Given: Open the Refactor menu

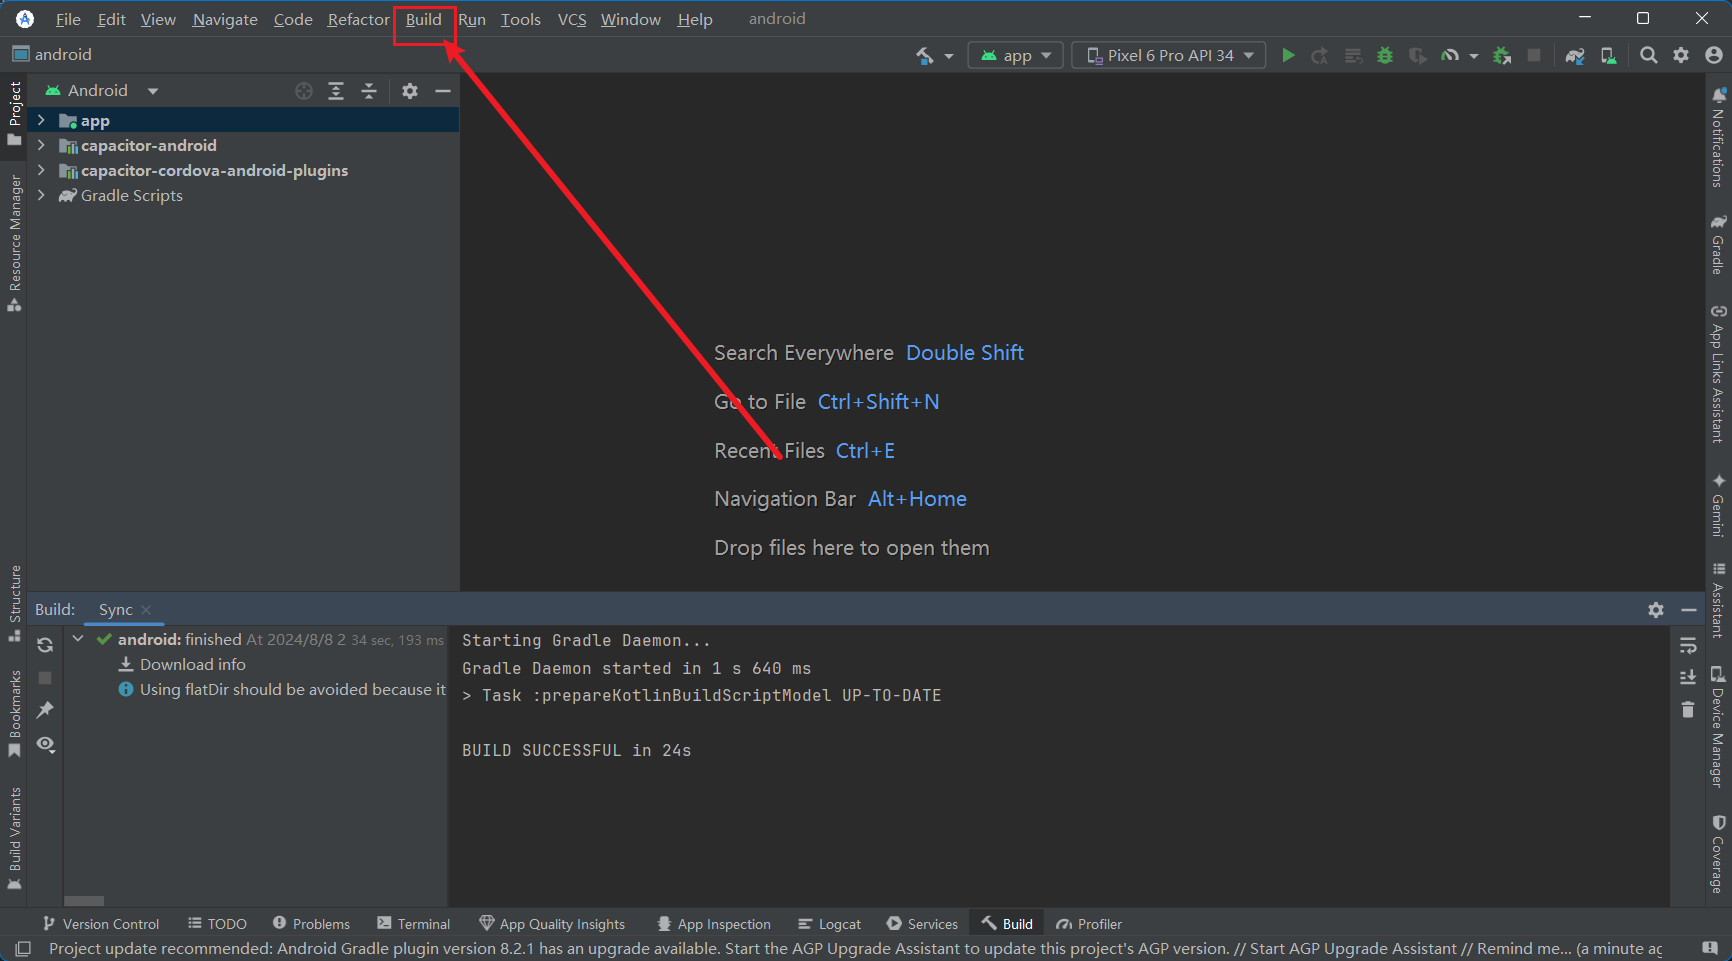Looking at the screenshot, I should (358, 20).
